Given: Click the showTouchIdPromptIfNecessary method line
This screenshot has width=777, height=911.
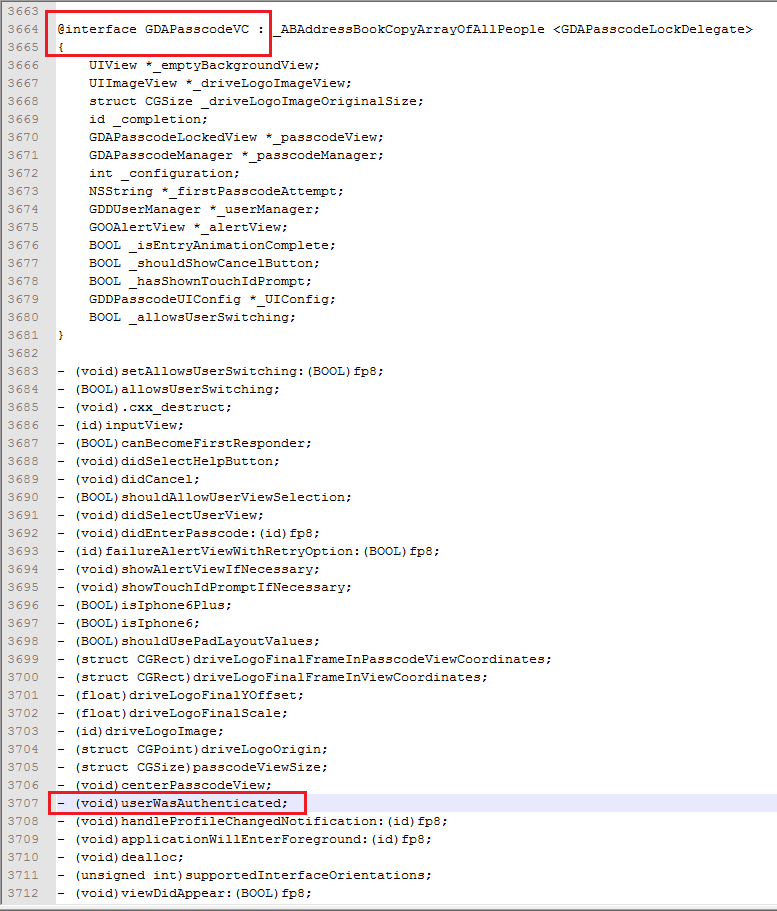Looking at the screenshot, I should pos(205,587).
